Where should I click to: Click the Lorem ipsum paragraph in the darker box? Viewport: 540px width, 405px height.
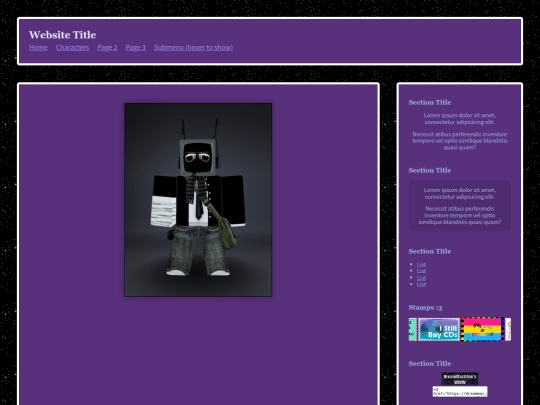[x=460, y=194]
